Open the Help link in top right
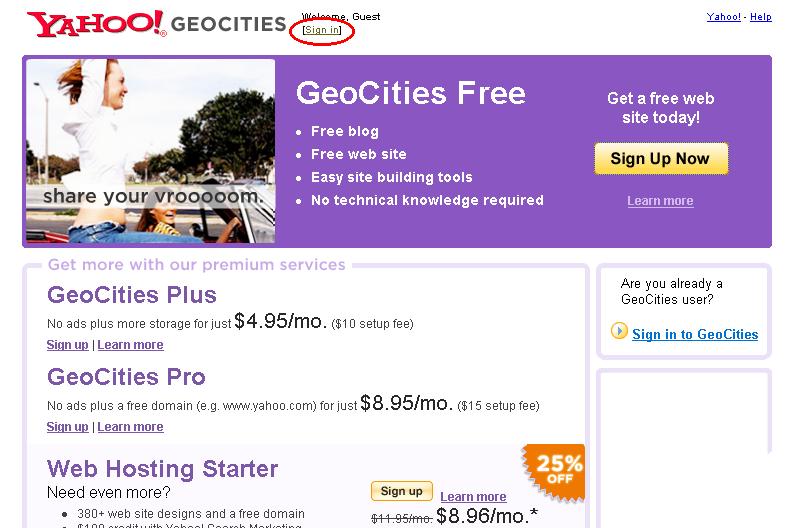 (x=761, y=17)
